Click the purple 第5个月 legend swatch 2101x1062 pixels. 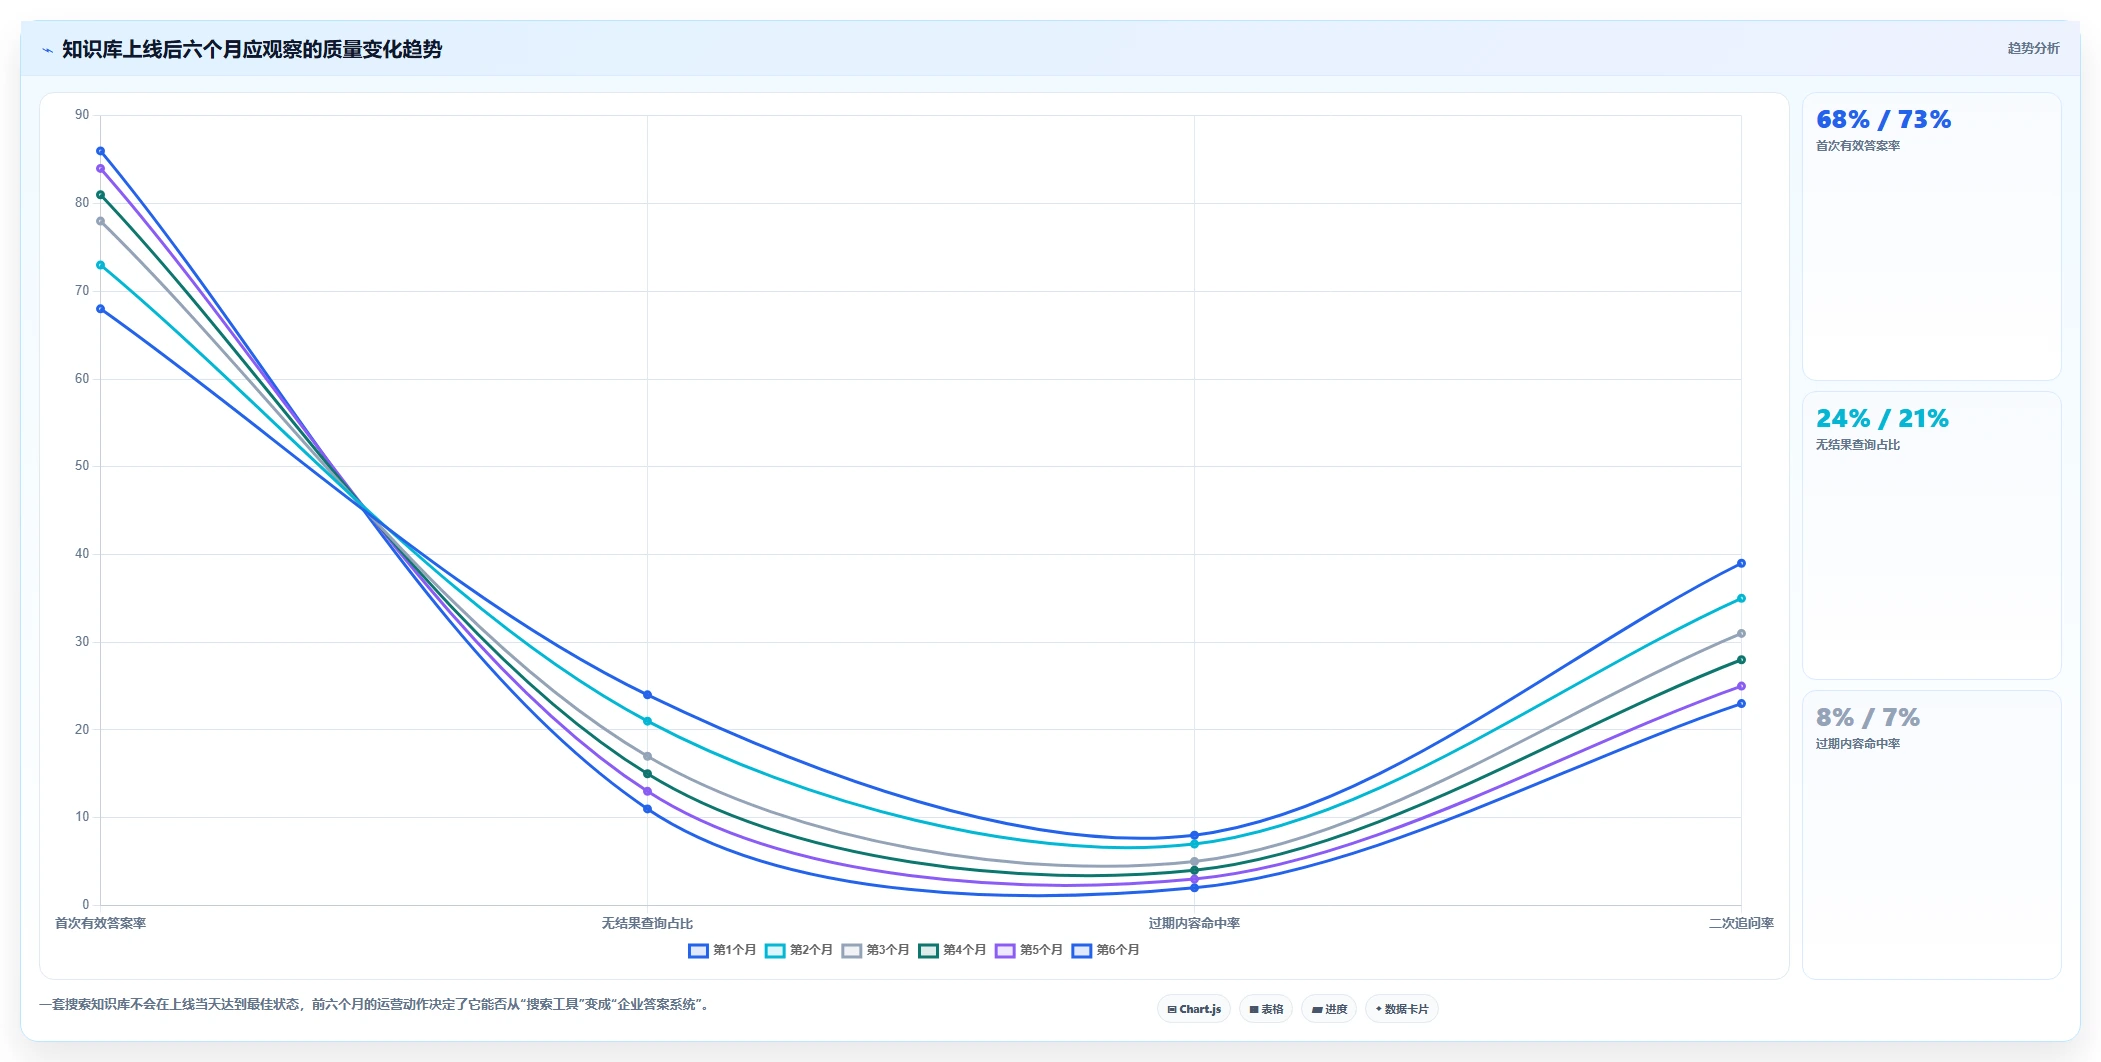coord(1005,950)
